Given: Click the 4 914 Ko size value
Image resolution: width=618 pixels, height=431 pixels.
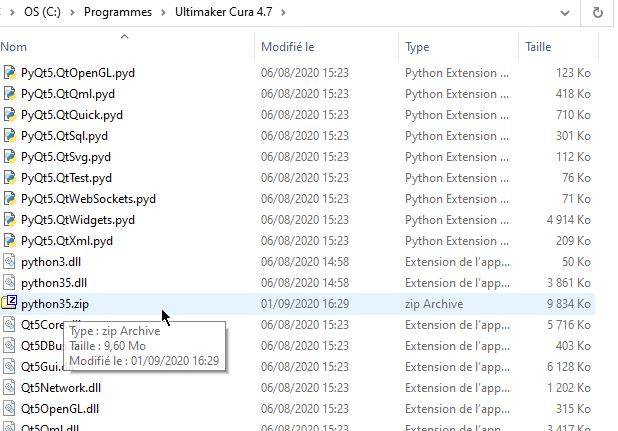Looking at the screenshot, I should click(x=569, y=220).
